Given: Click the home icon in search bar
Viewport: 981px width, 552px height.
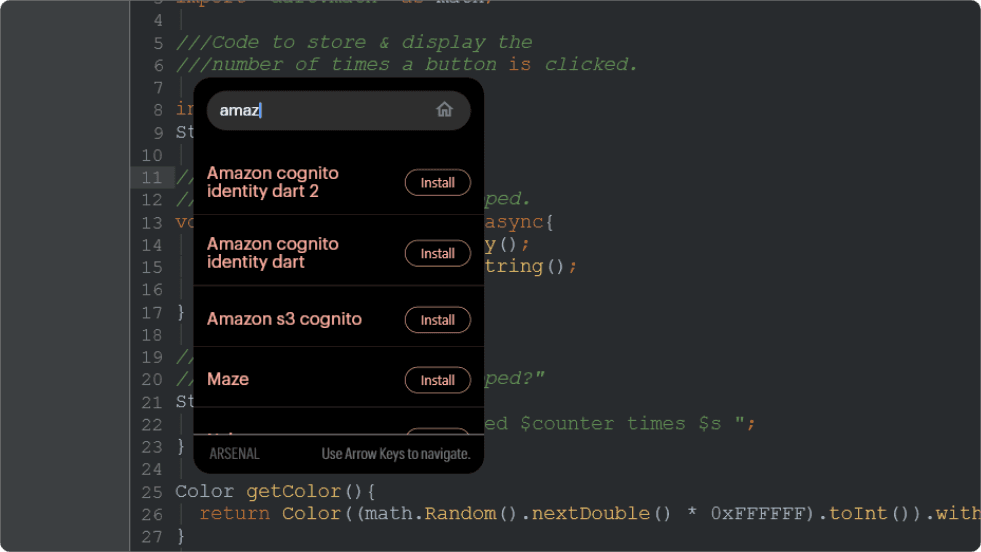Looking at the screenshot, I should click(444, 110).
